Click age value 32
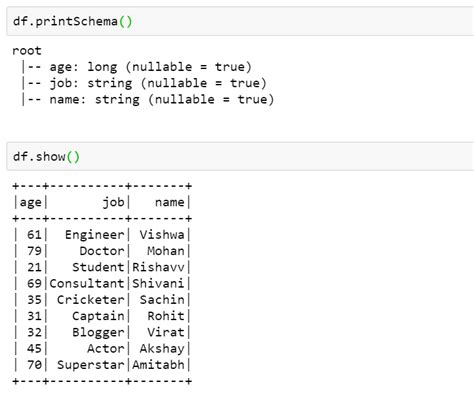Screen dimensions: 474x393 click(34, 332)
